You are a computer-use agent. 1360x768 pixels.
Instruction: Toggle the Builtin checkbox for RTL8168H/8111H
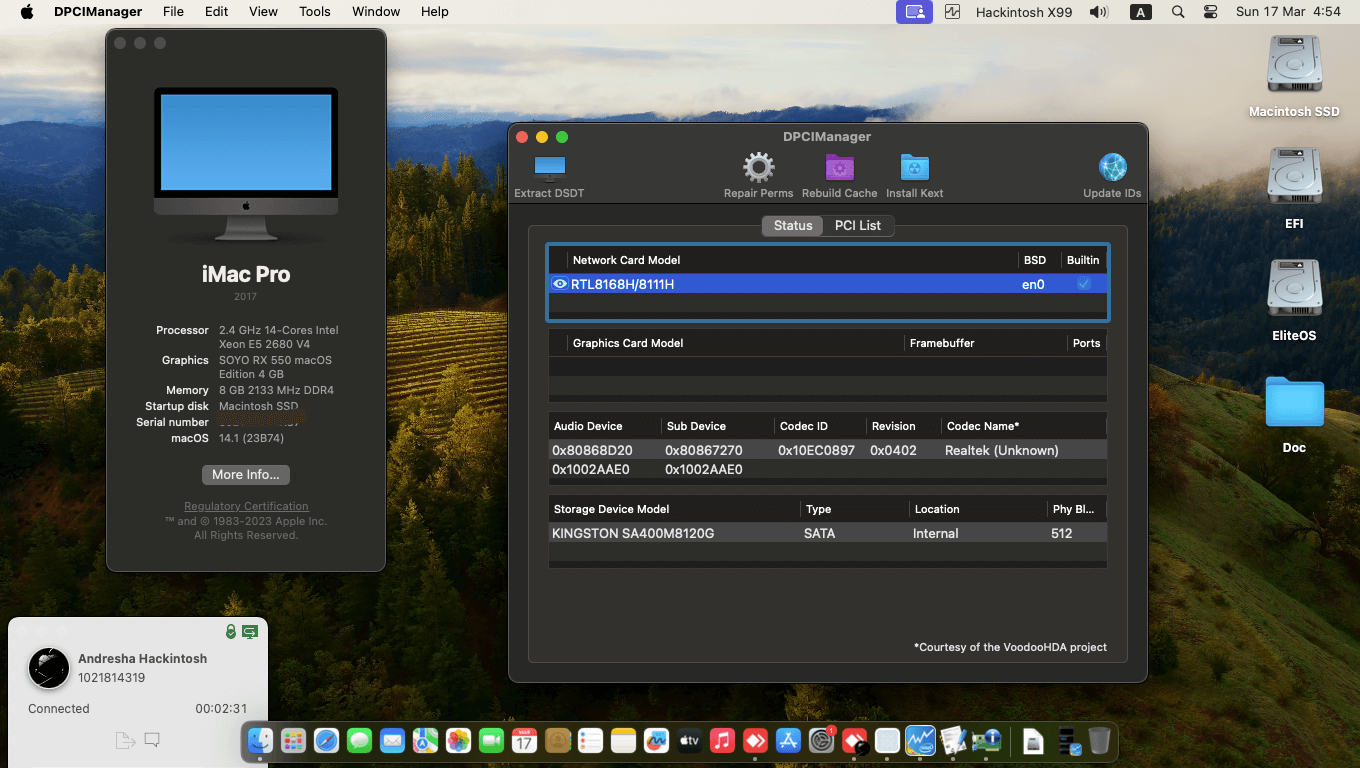(x=1083, y=284)
